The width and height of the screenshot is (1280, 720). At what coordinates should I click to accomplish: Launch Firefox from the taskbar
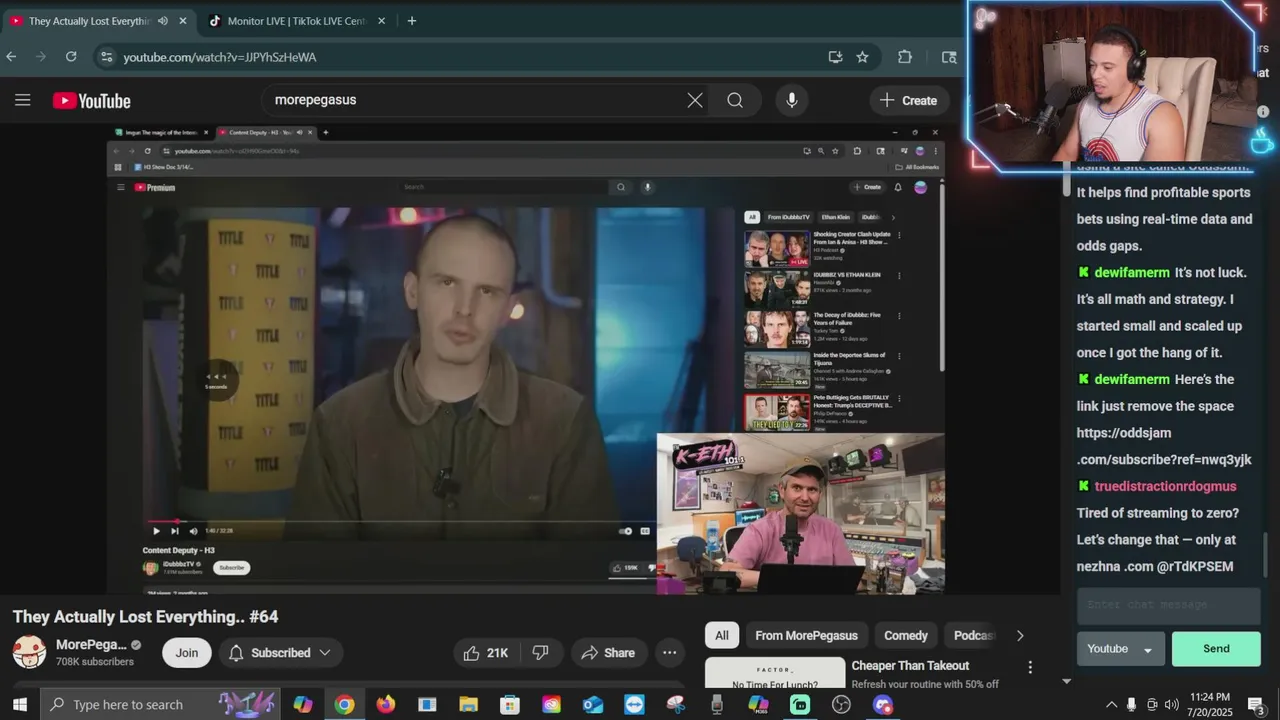tap(385, 705)
